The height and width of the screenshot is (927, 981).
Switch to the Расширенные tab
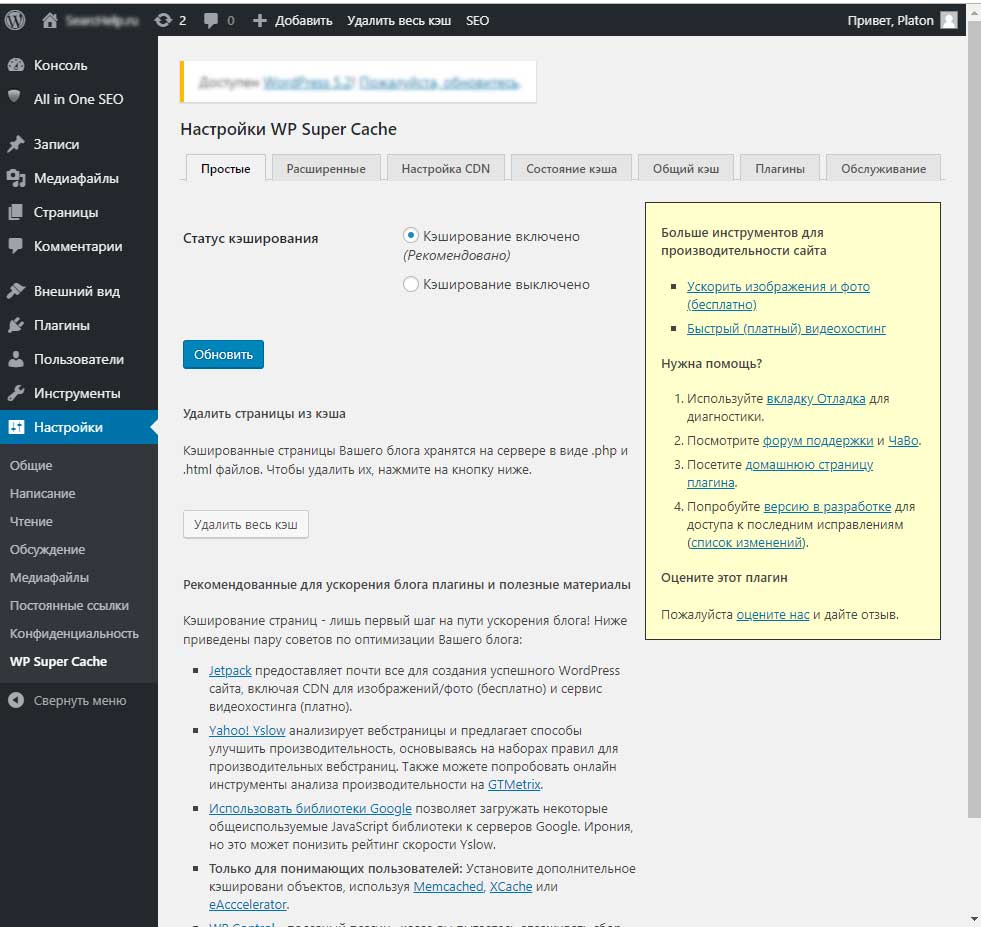point(326,168)
